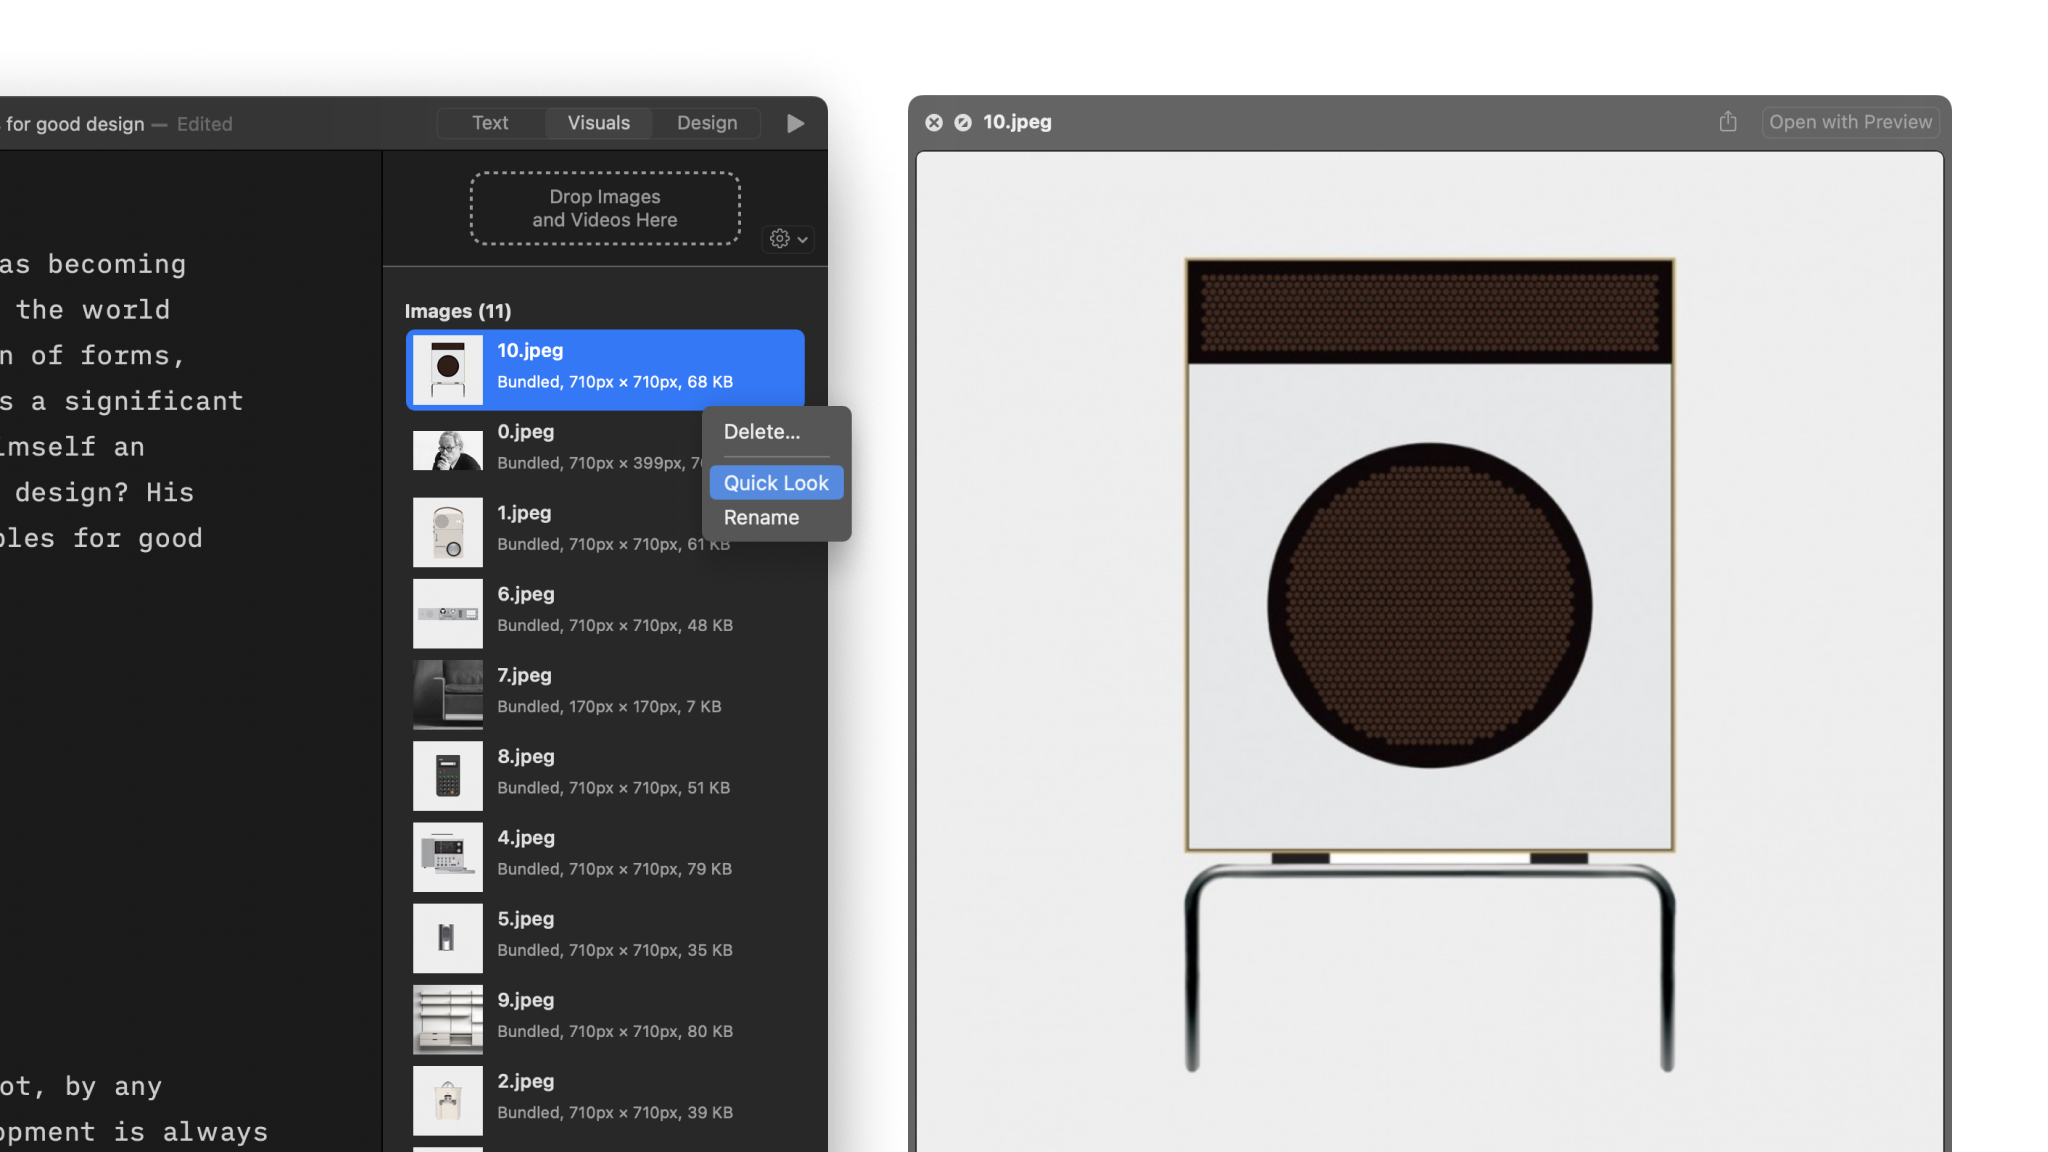
Task: Select the 9.jpeg shelving thumbnail
Action: (448, 1019)
